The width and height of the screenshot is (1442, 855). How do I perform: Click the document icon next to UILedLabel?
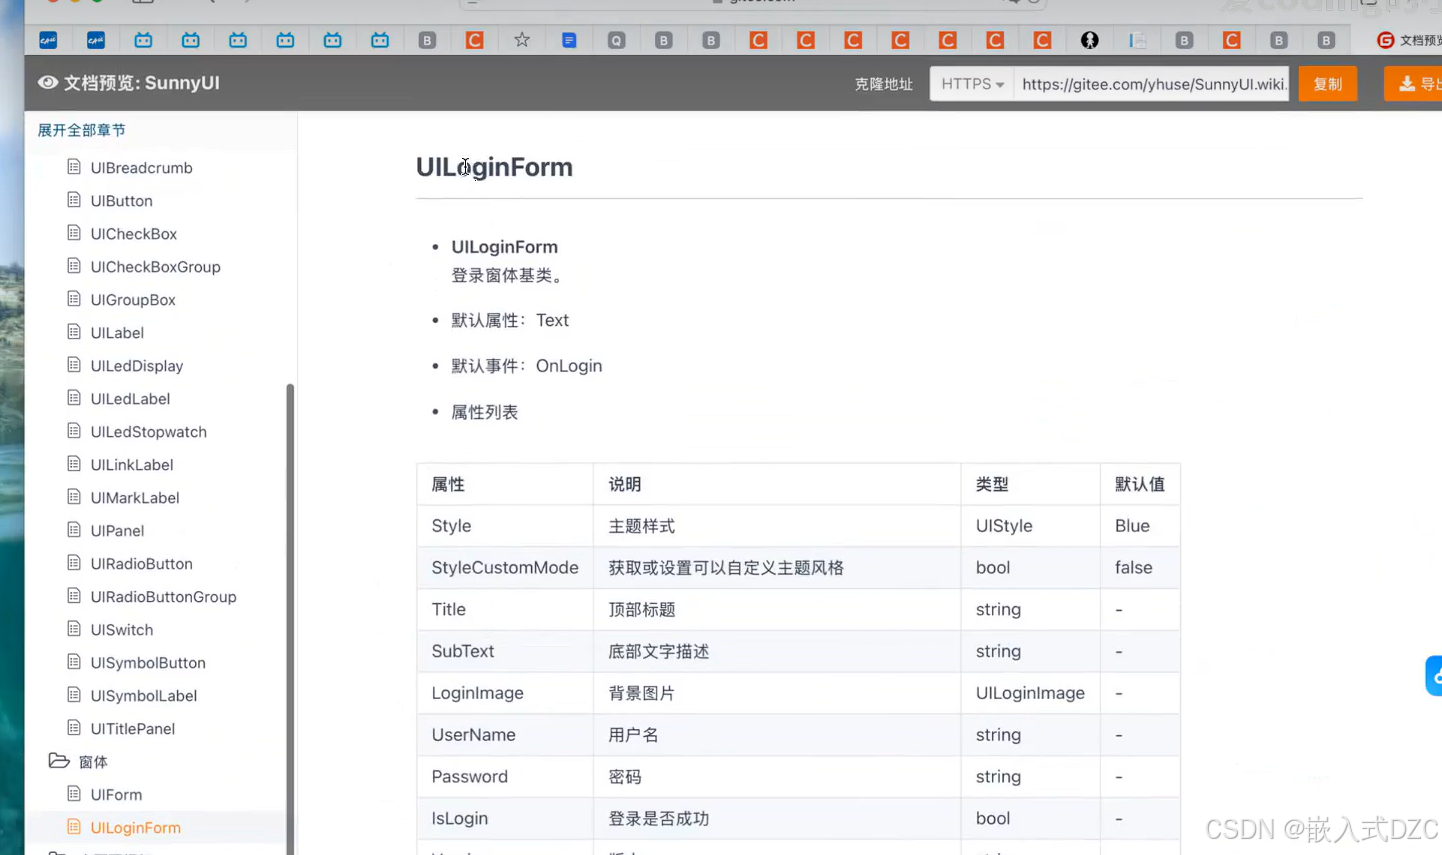pyautogui.click(x=74, y=398)
